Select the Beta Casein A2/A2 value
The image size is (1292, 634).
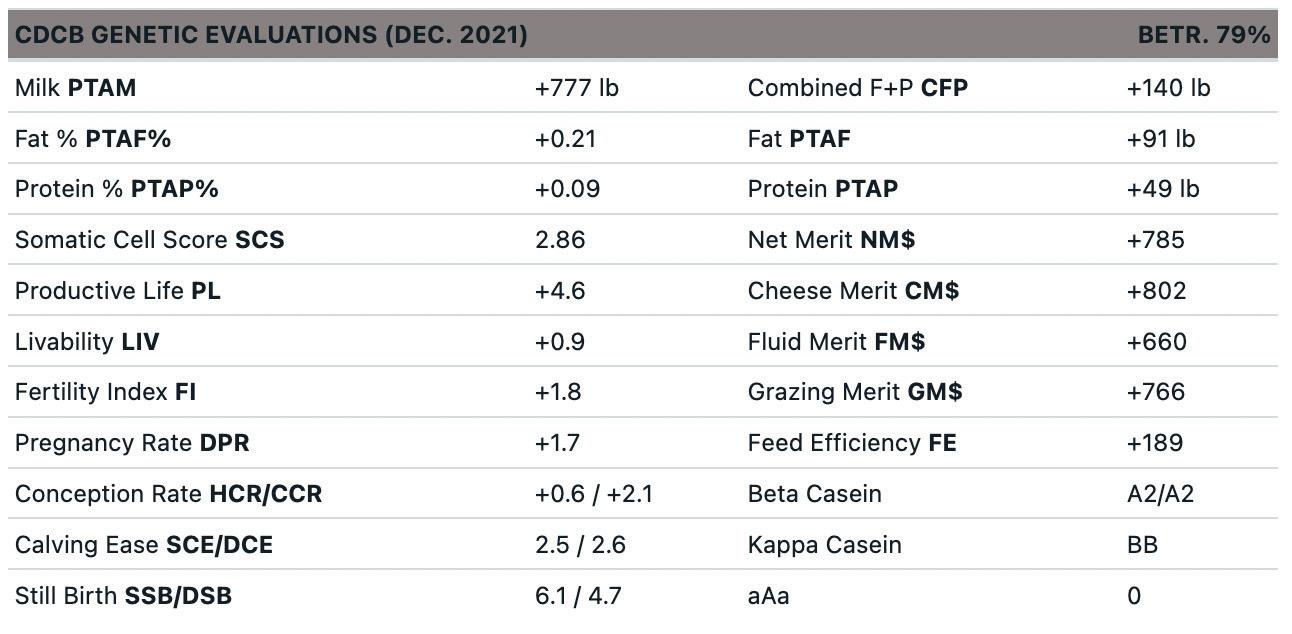1160,494
